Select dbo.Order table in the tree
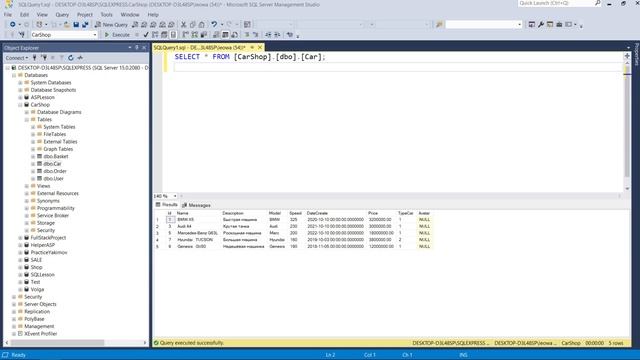This screenshot has height=360, width=640. pos(55,171)
